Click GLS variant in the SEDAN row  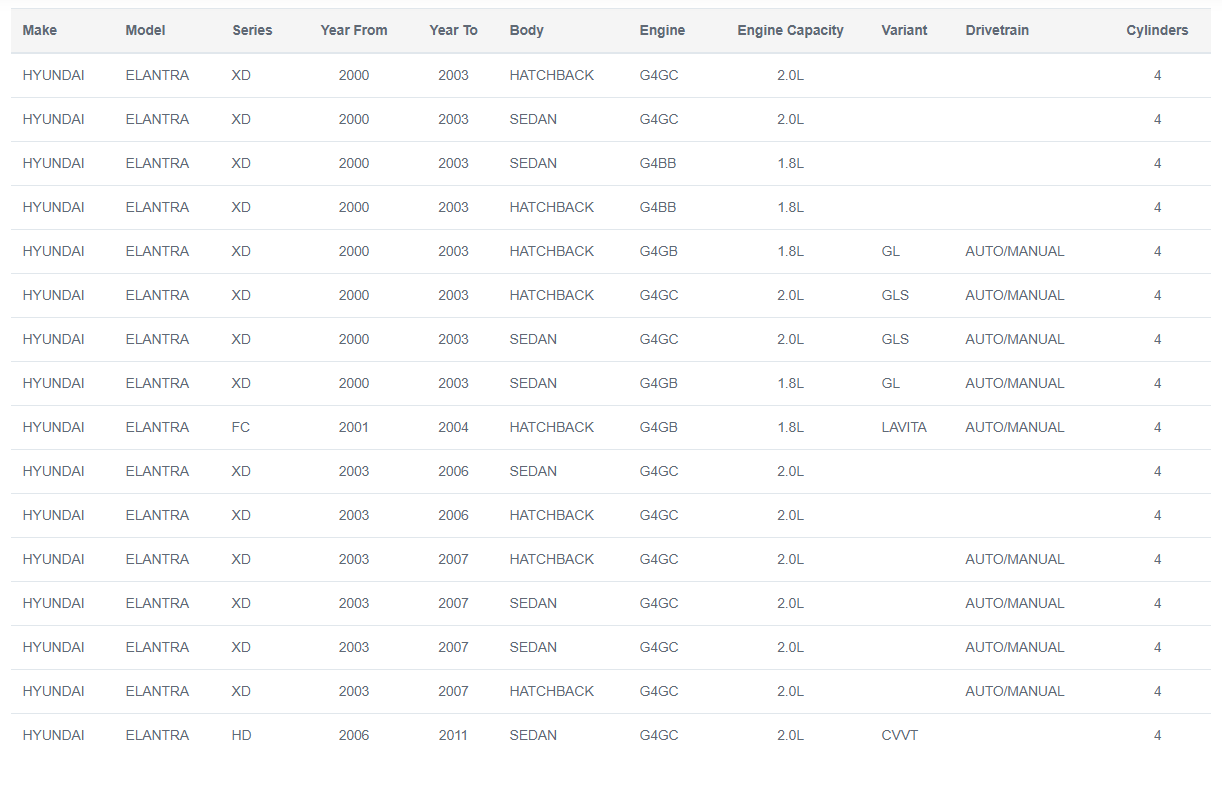pyautogui.click(x=895, y=339)
